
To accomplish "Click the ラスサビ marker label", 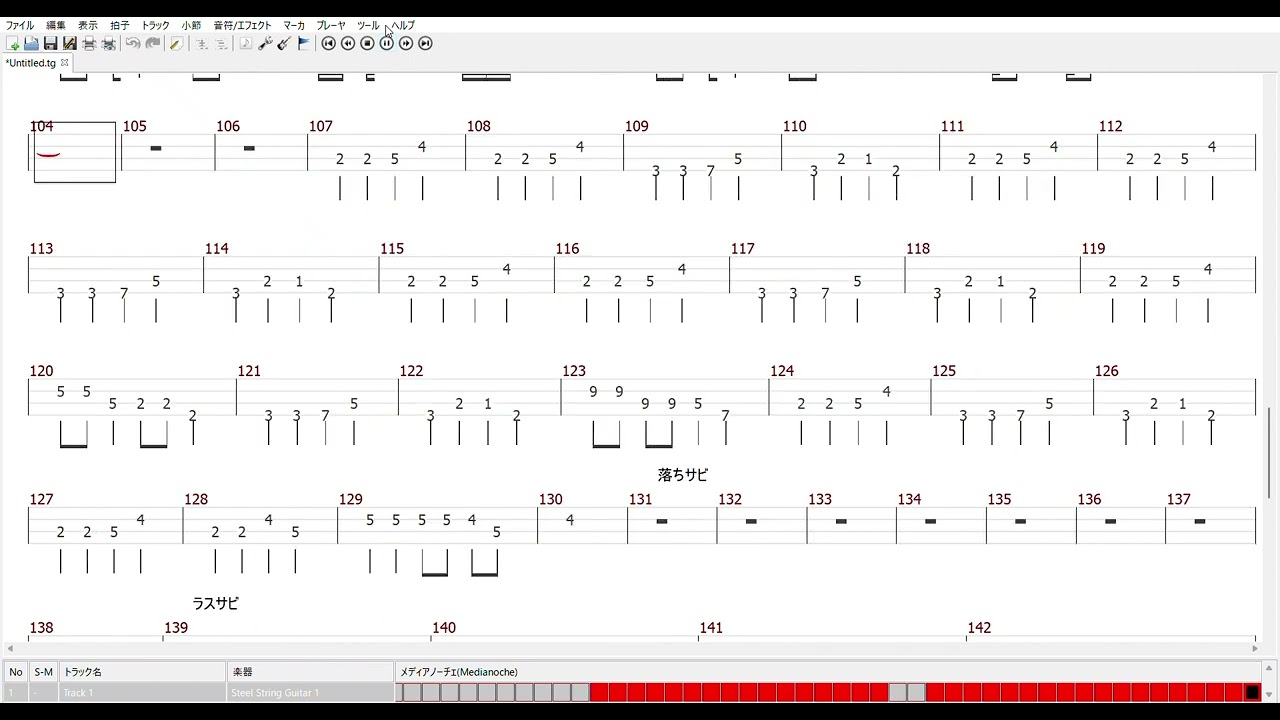I will click(x=216, y=603).
